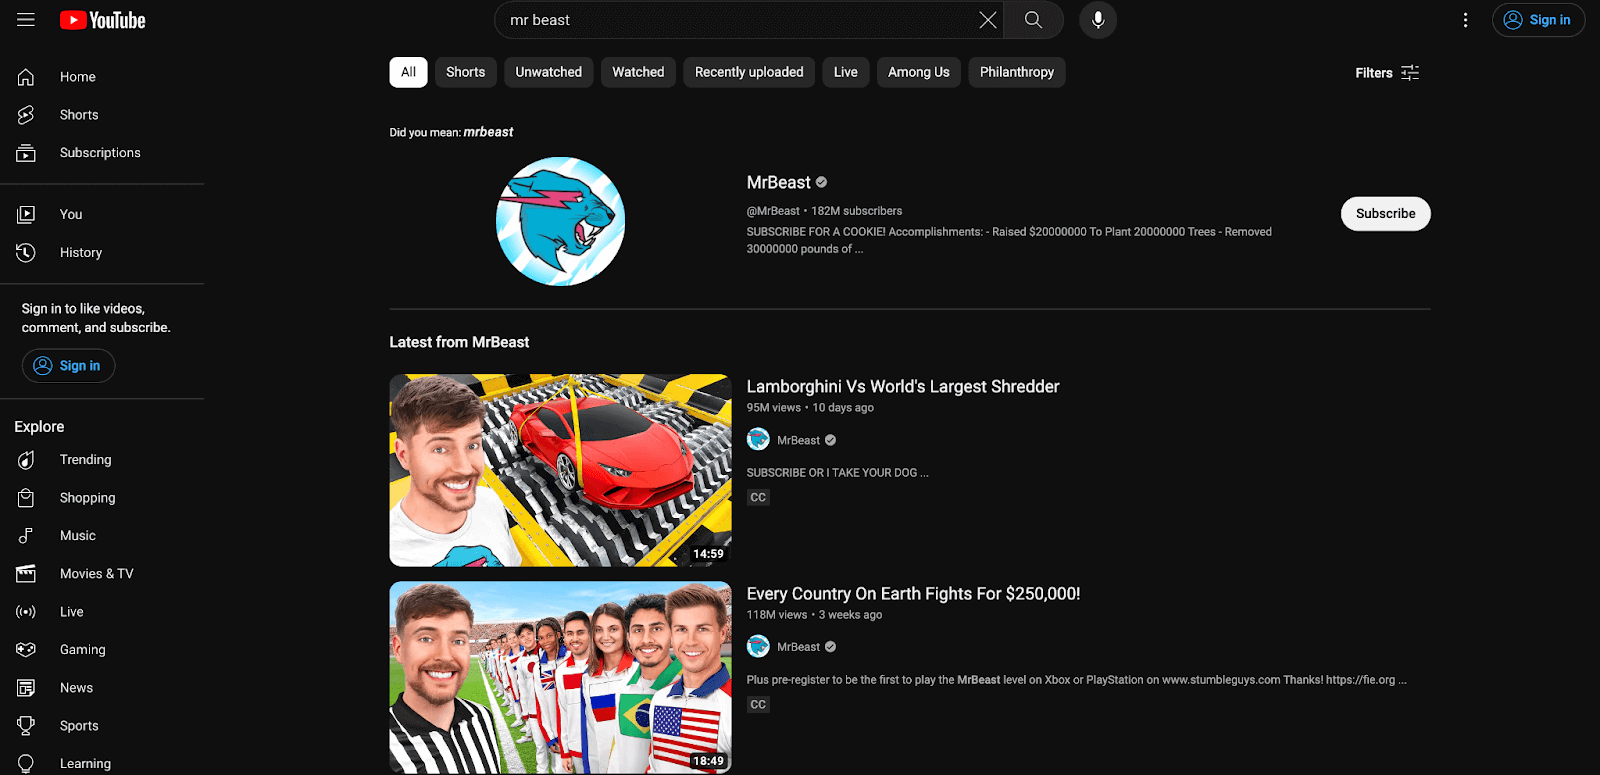Open the Subscriptions icon in sidebar

tap(26, 153)
